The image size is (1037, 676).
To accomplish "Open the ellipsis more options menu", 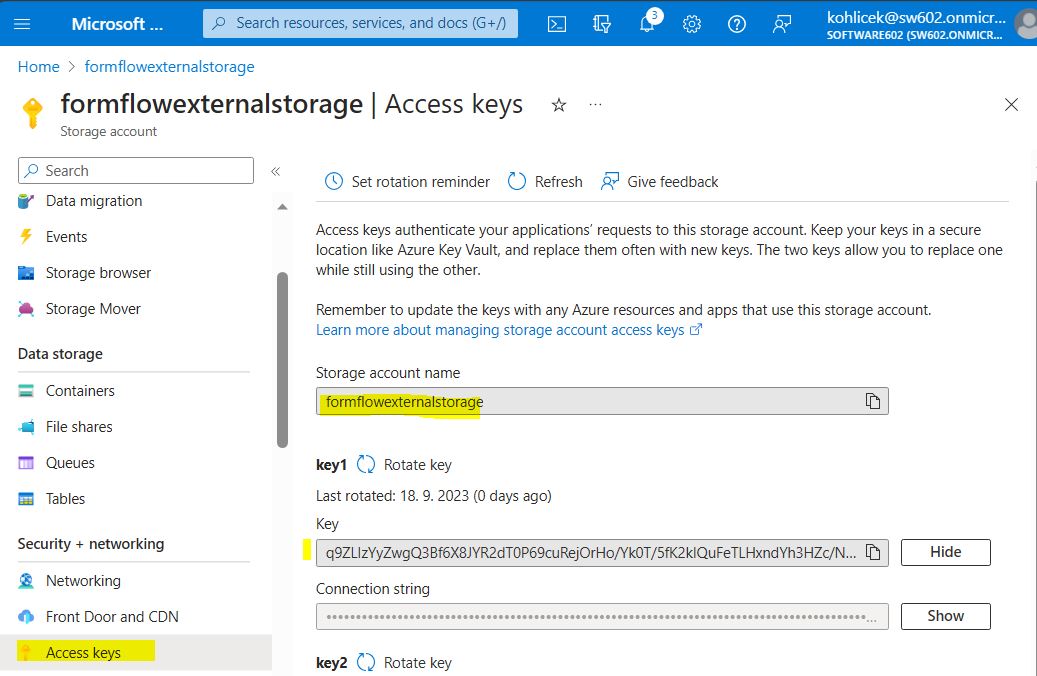I will [x=596, y=105].
